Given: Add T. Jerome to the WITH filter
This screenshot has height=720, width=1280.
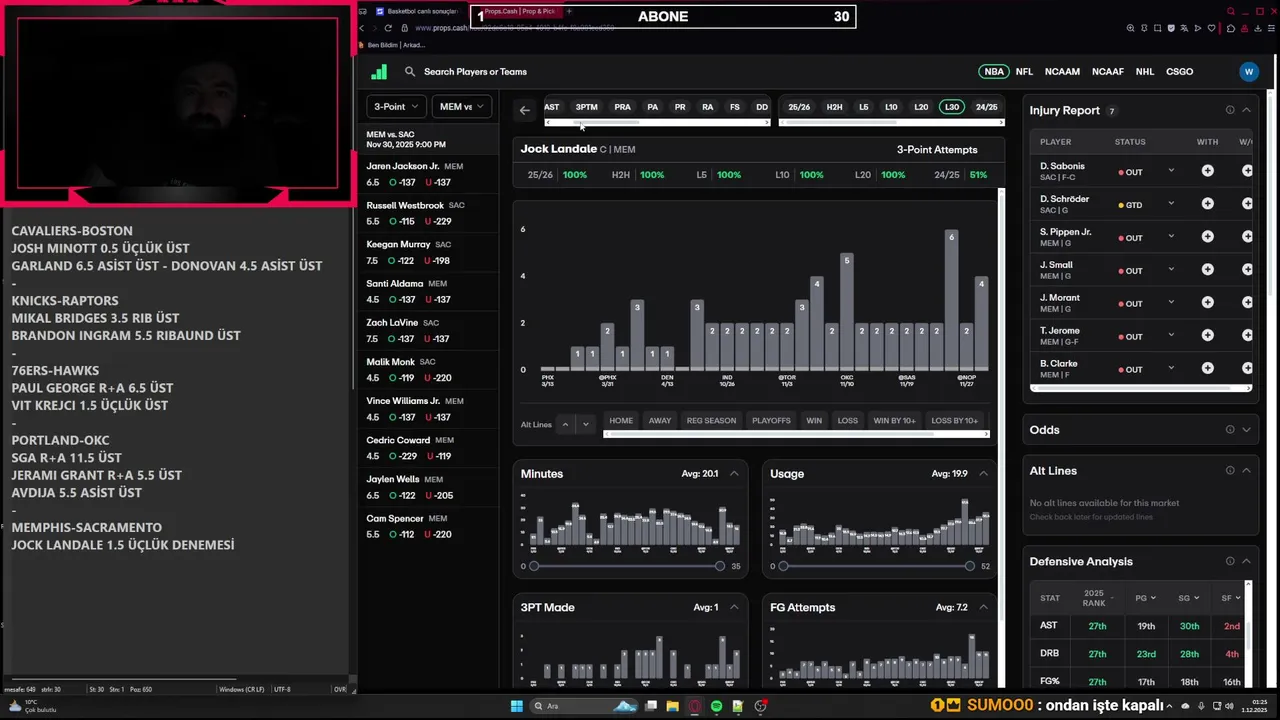Looking at the screenshot, I should coord(1208,336).
